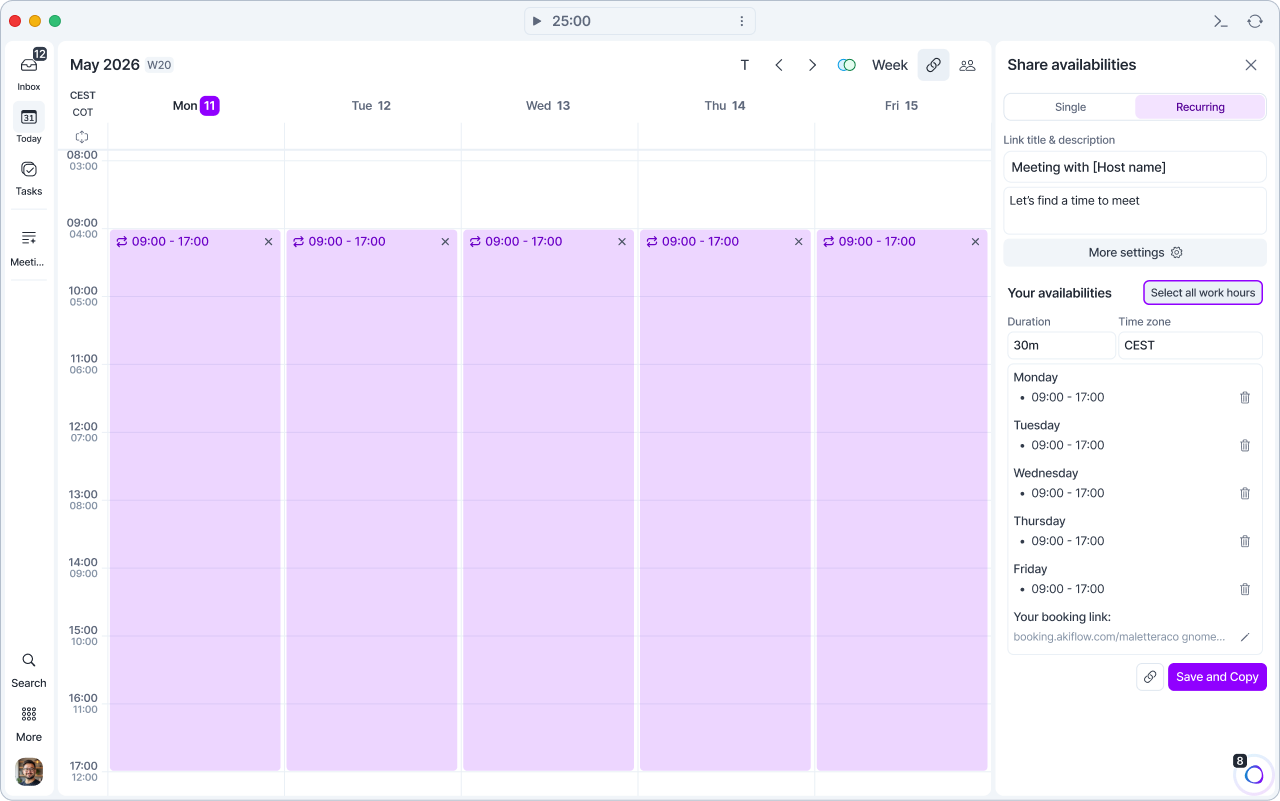This screenshot has height=801, width=1280.
Task: Delete Thursday's 09:00 - 17:00 slot
Action: [x=1245, y=541]
